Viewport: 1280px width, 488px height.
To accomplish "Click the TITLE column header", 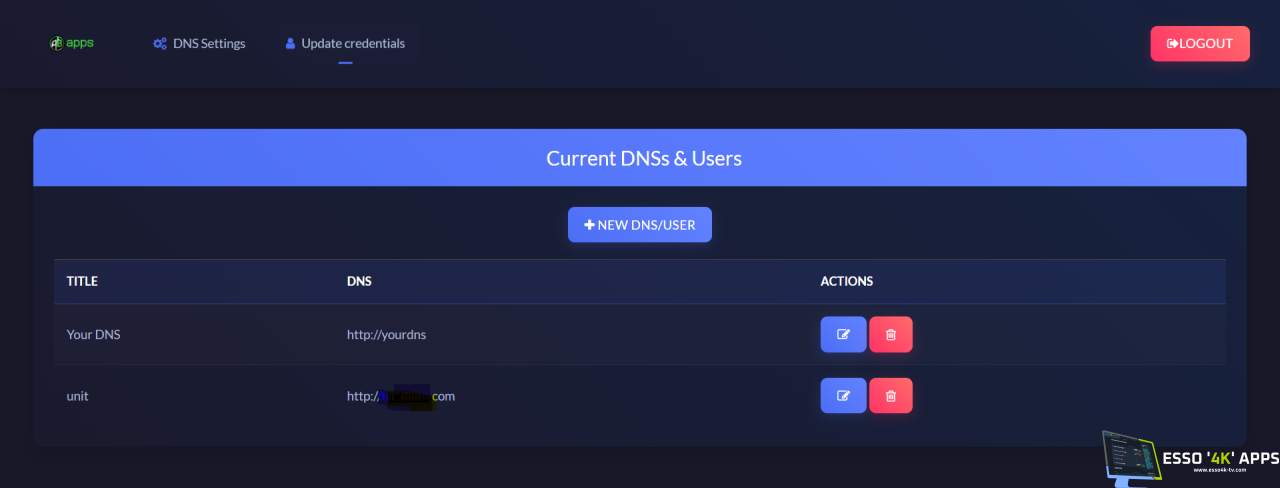I will pos(82,282).
